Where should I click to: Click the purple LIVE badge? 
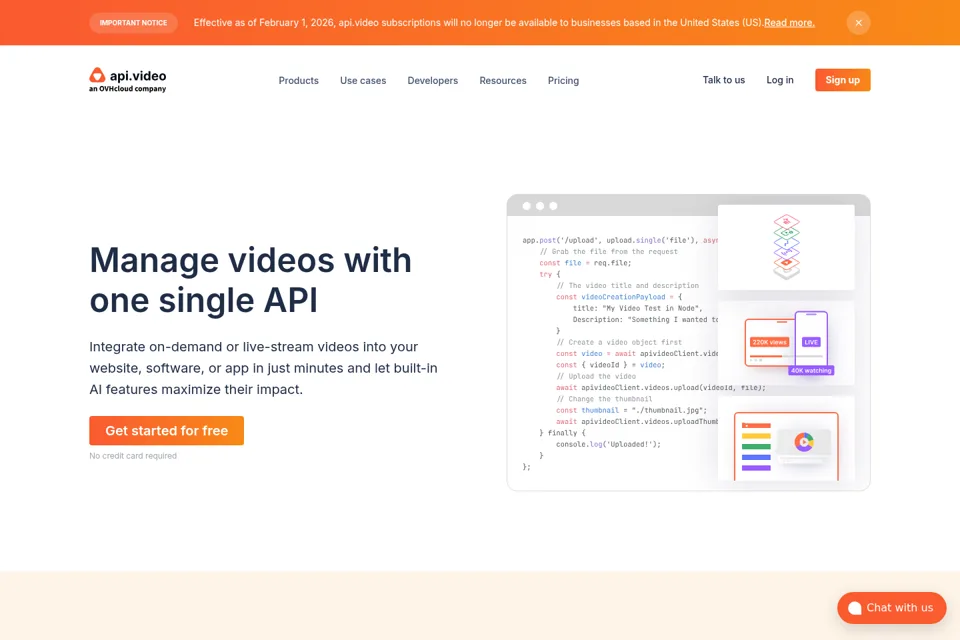tap(811, 342)
